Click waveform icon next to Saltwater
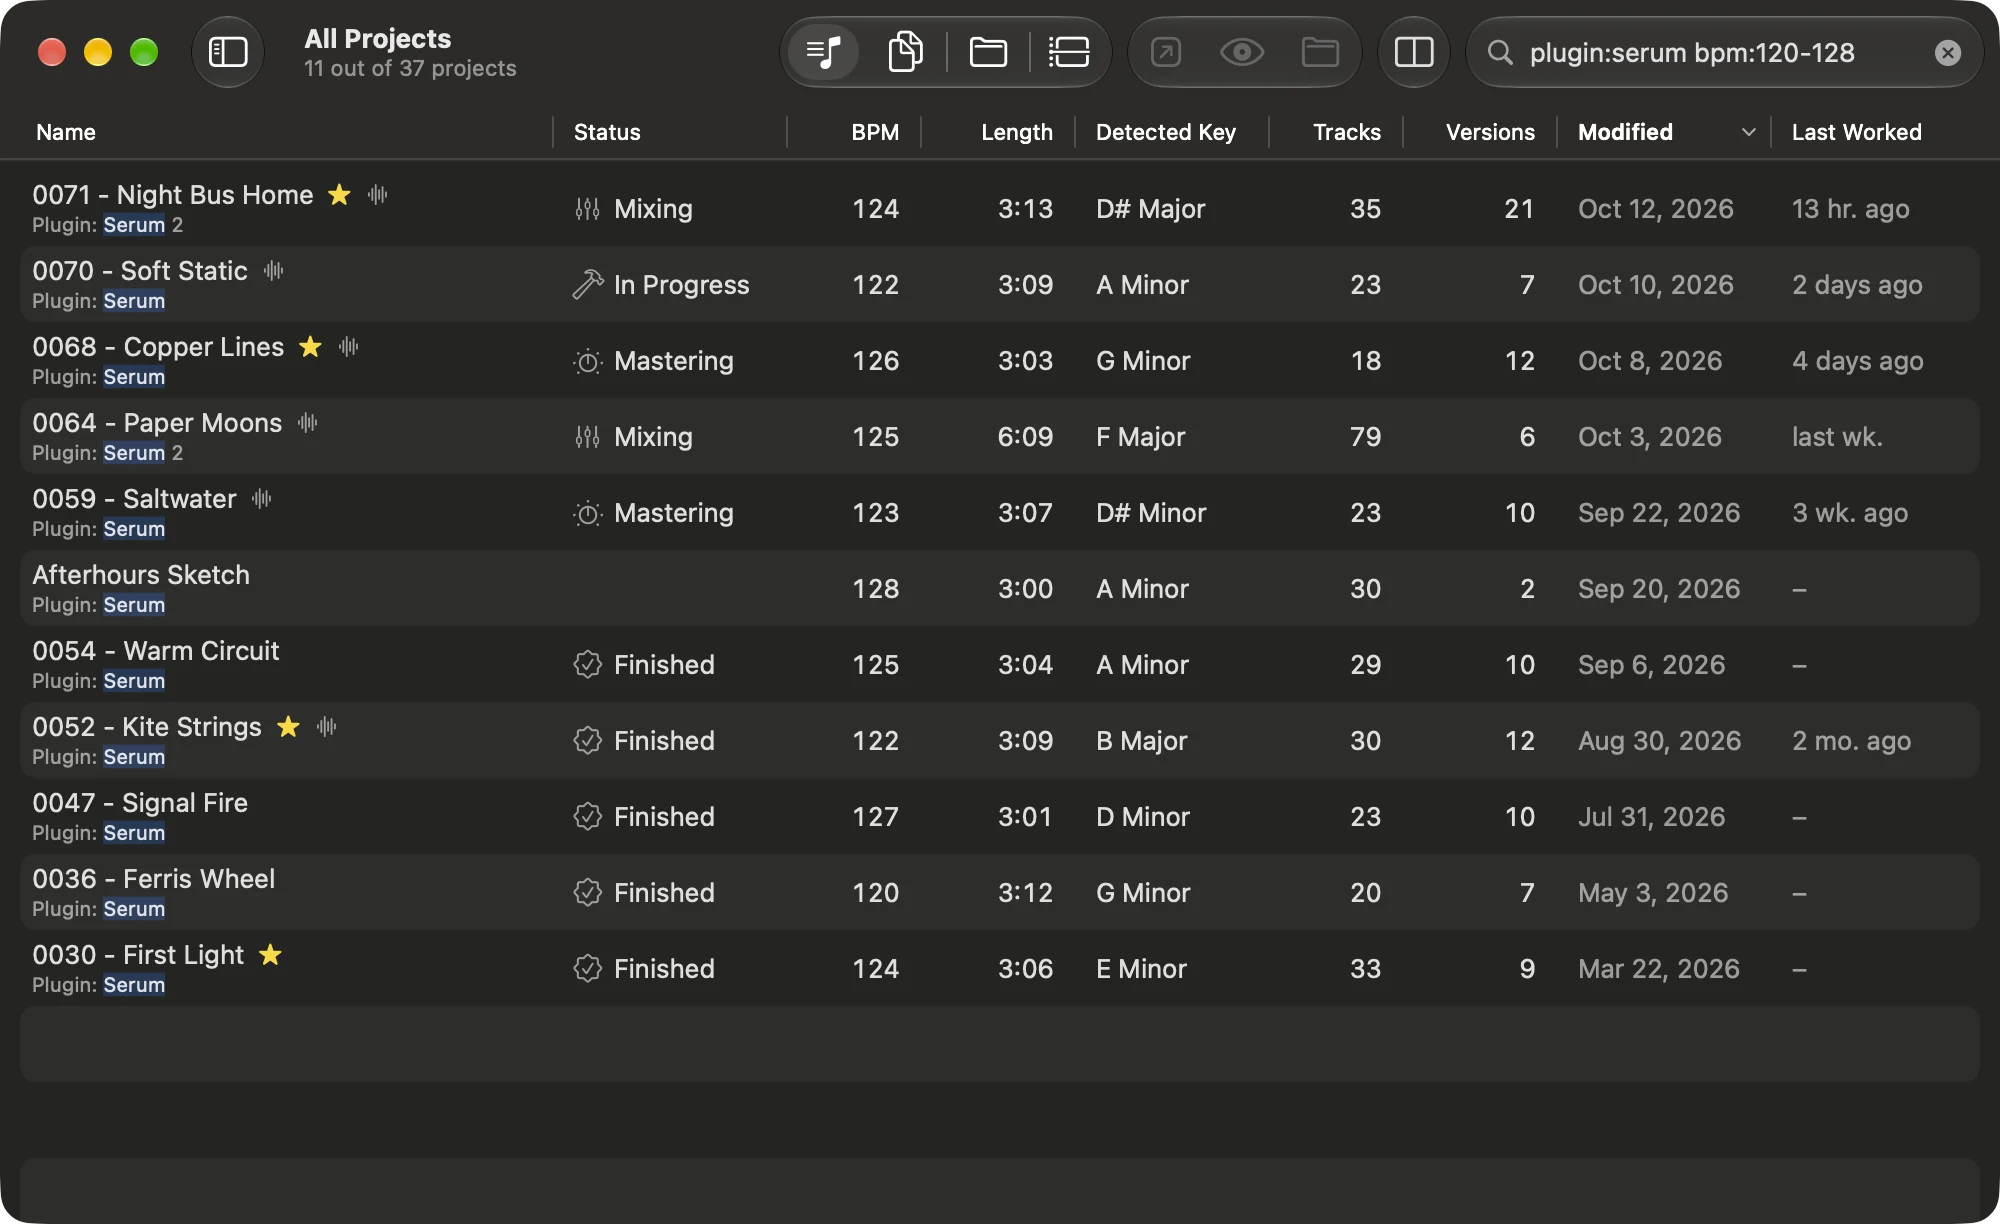 coord(262,498)
